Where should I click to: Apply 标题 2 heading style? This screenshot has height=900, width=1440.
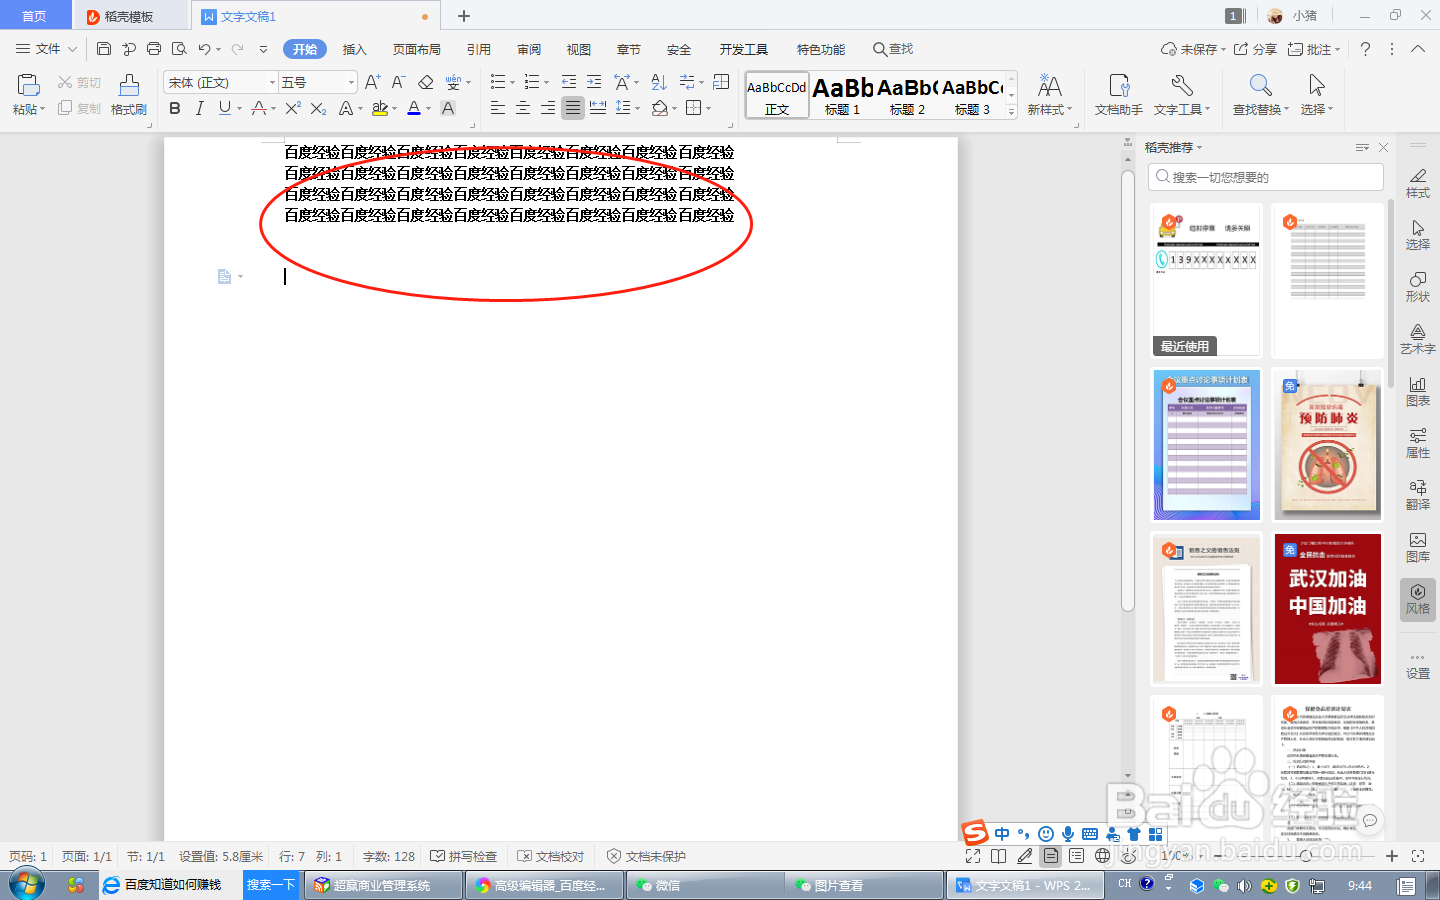pyautogui.click(x=907, y=95)
